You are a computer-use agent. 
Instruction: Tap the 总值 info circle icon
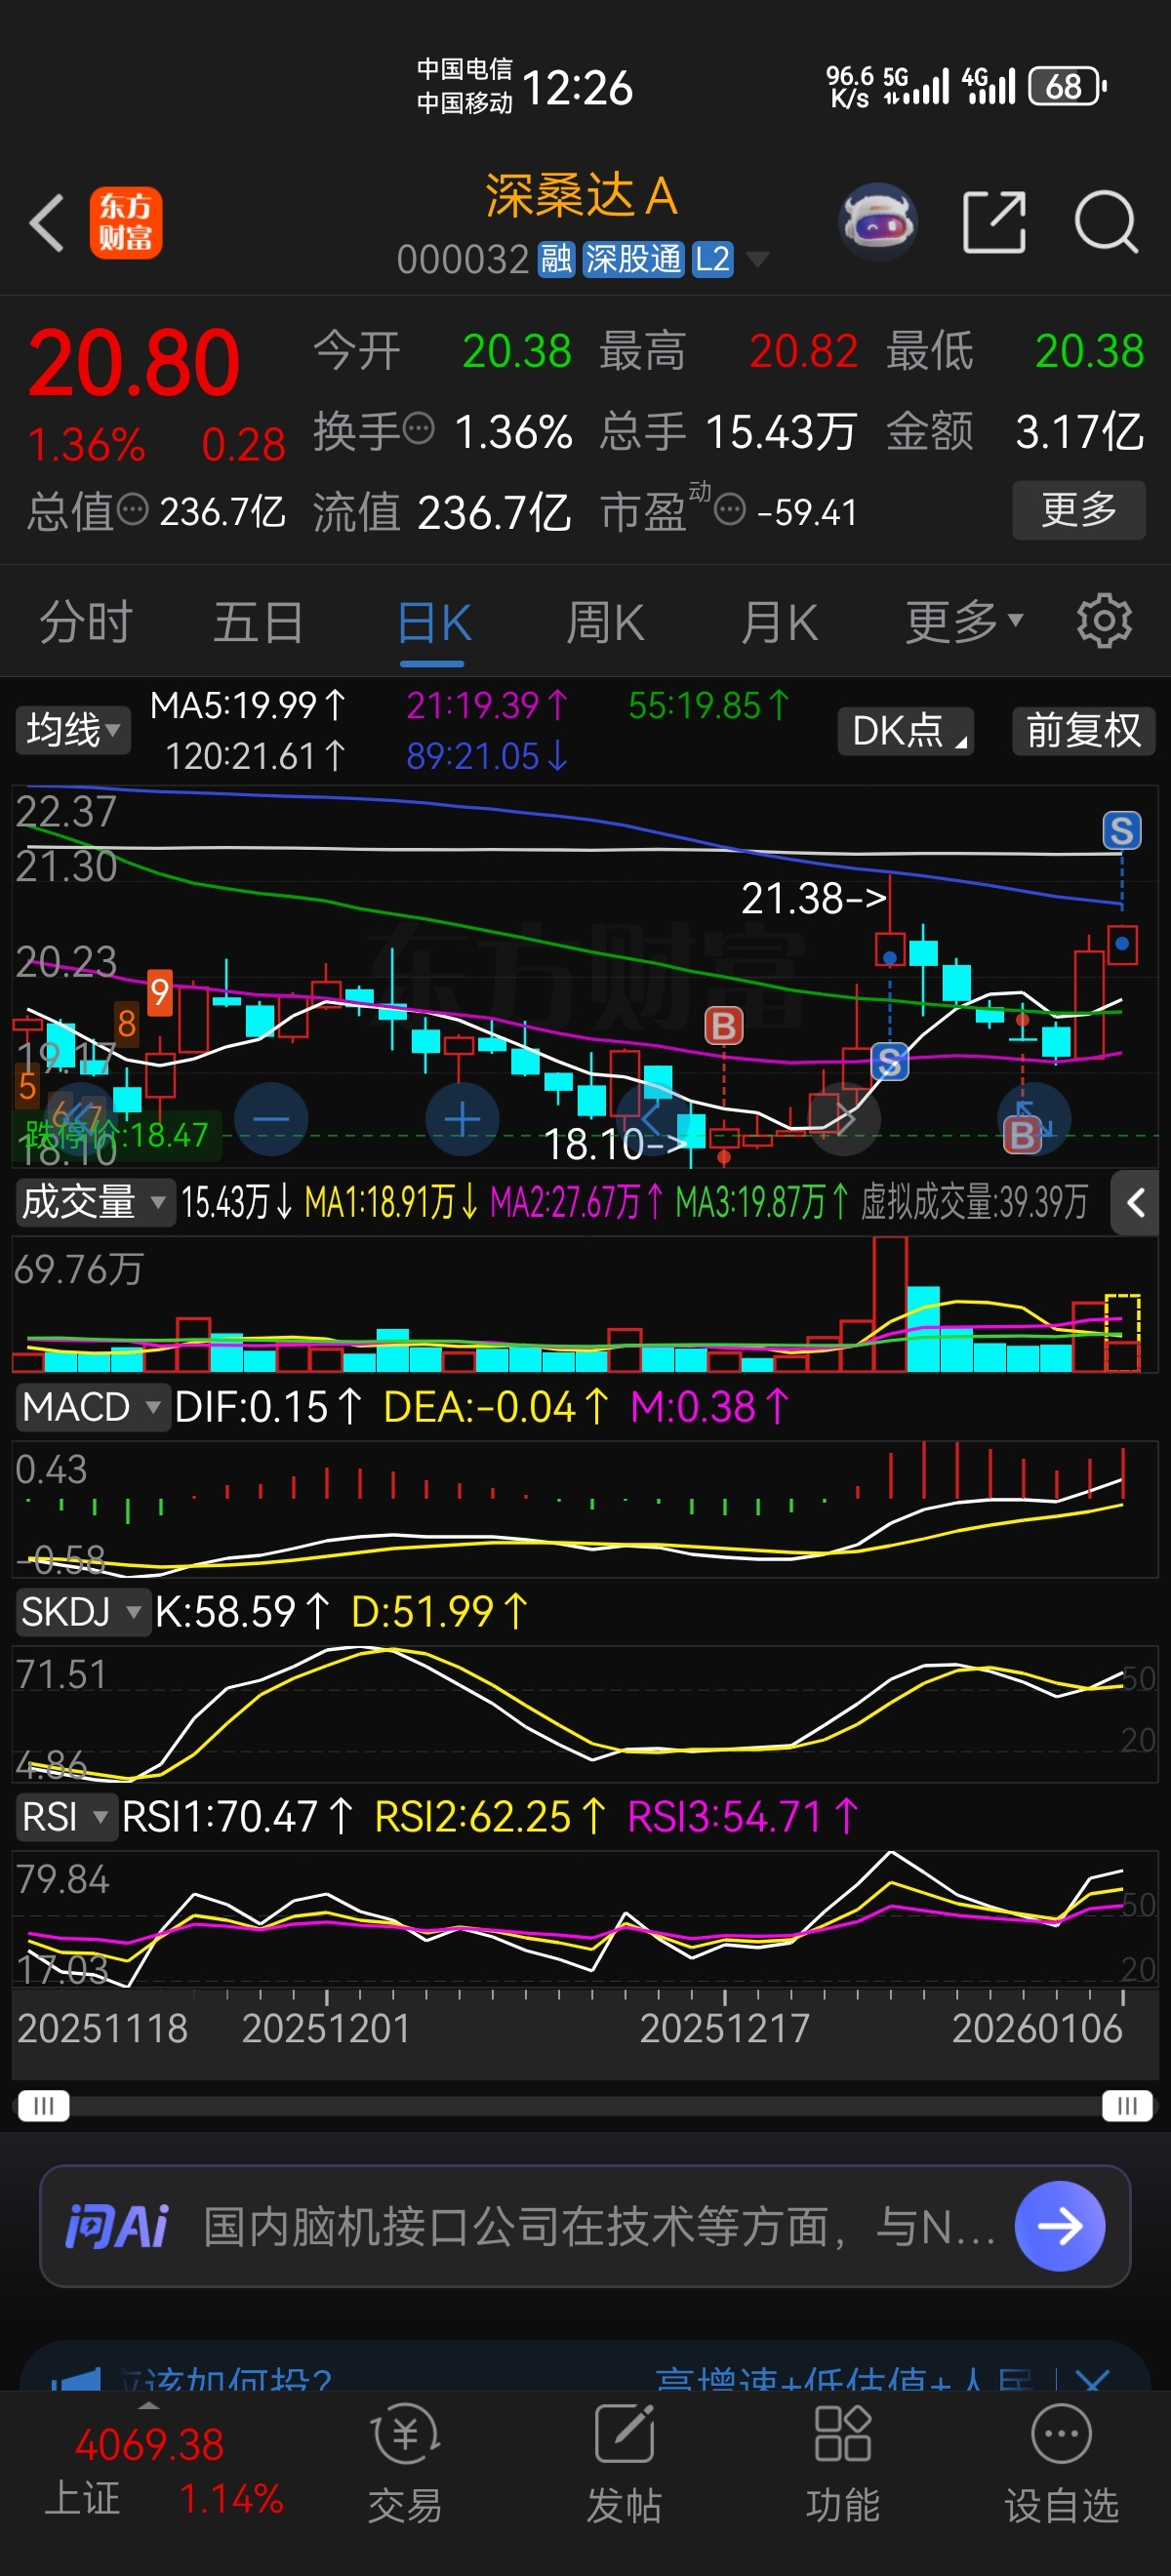coord(133,511)
